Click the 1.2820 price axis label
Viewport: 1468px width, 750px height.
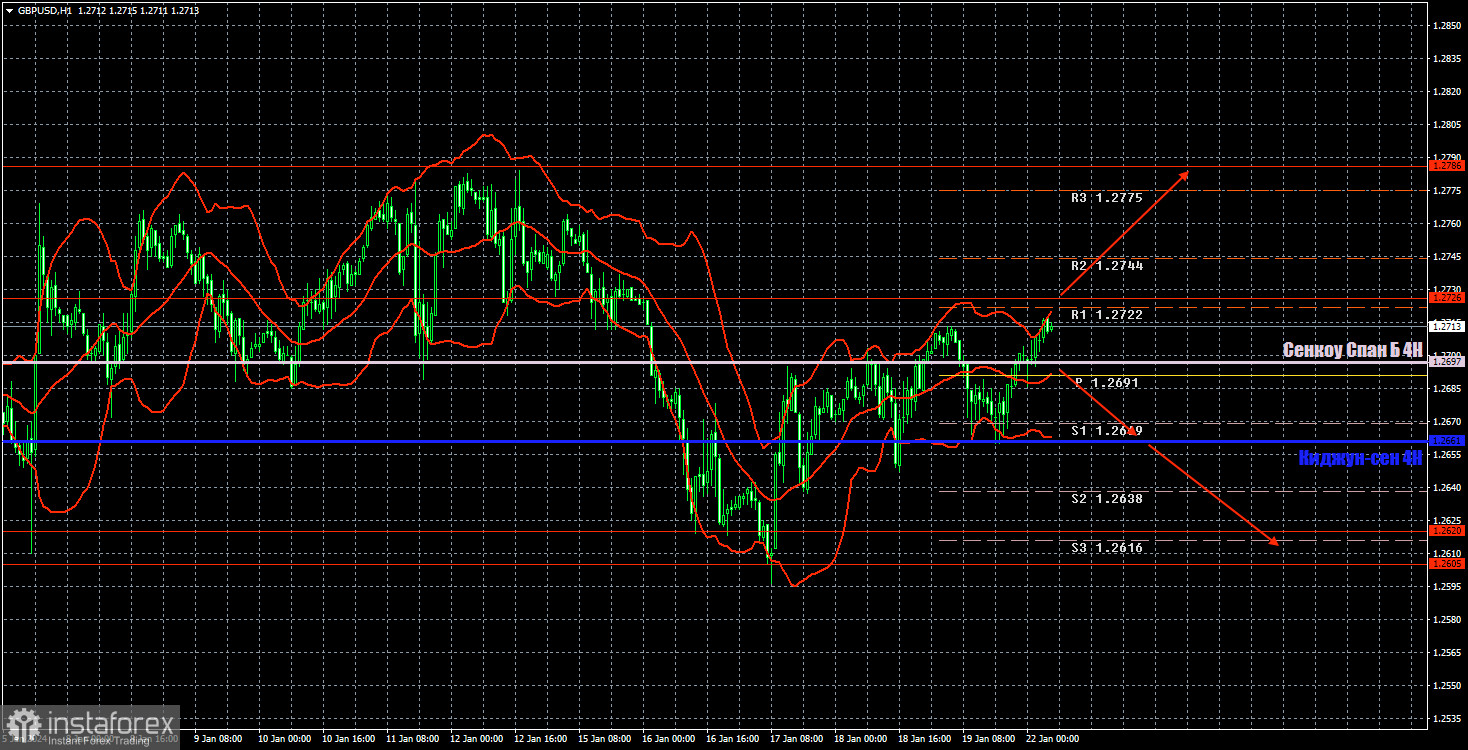1447,91
